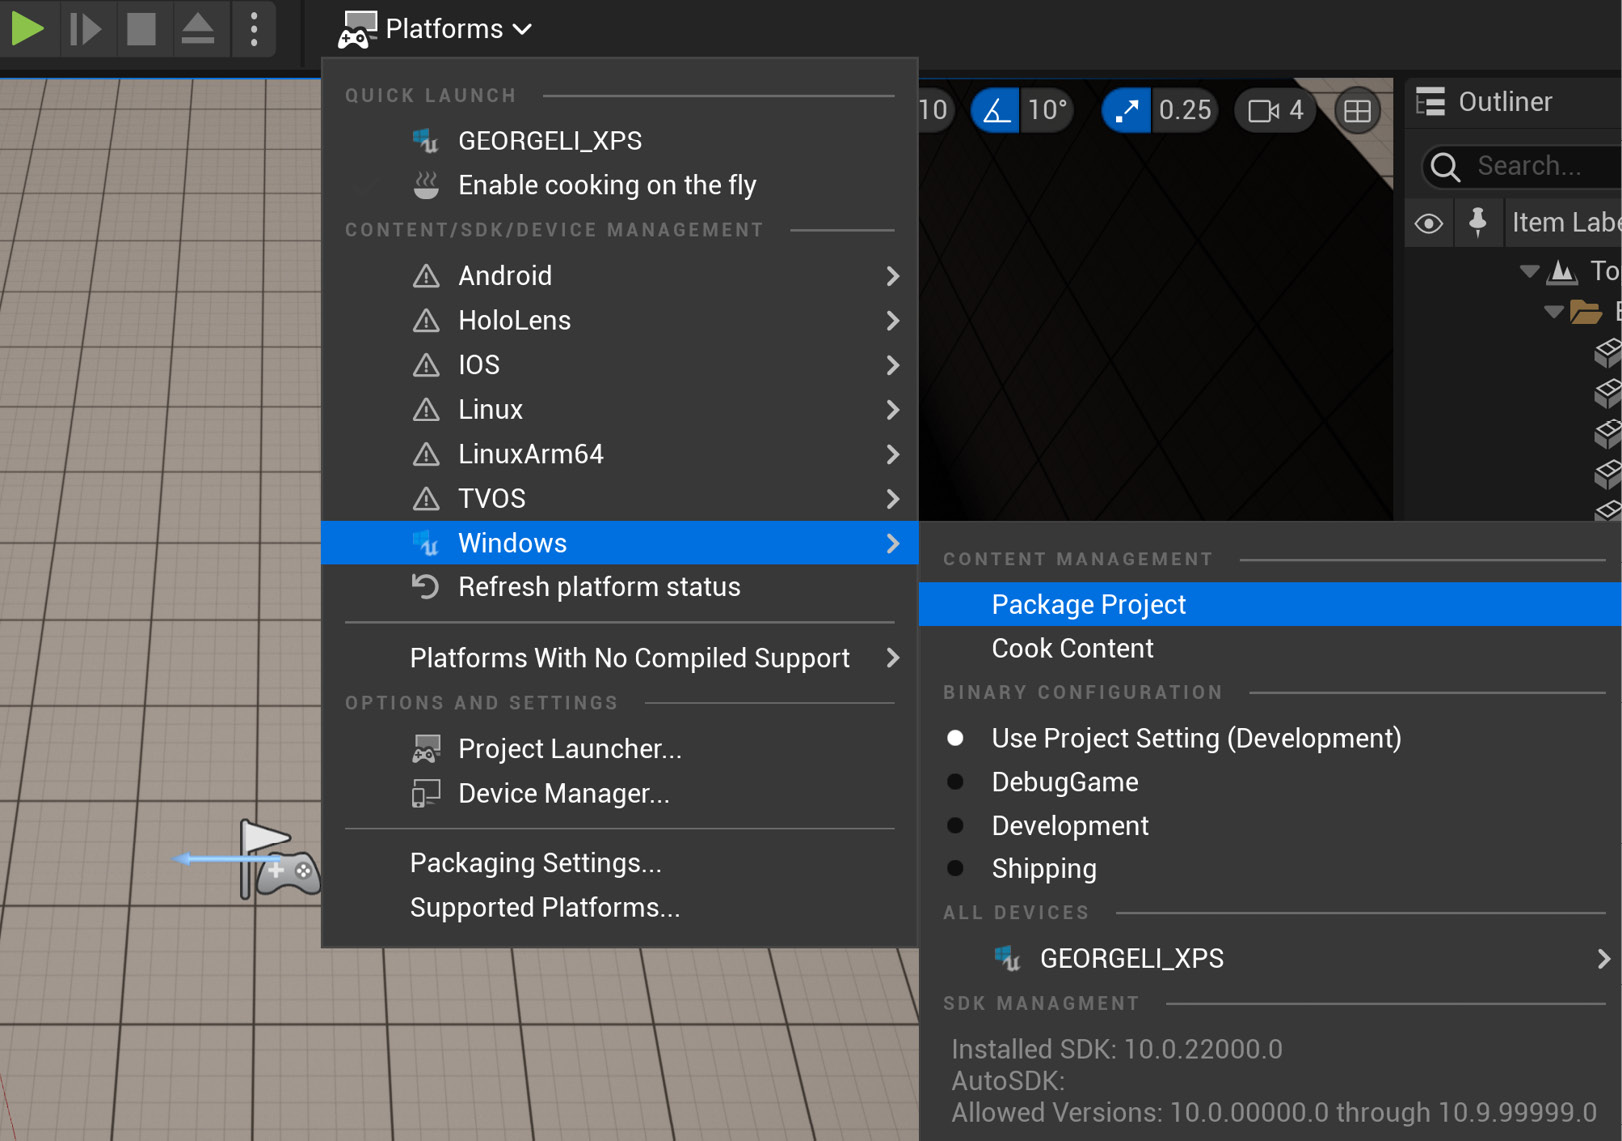Open rotation snap value 10° dropdown
The width and height of the screenshot is (1622, 1141).
tap(1047, 110)
